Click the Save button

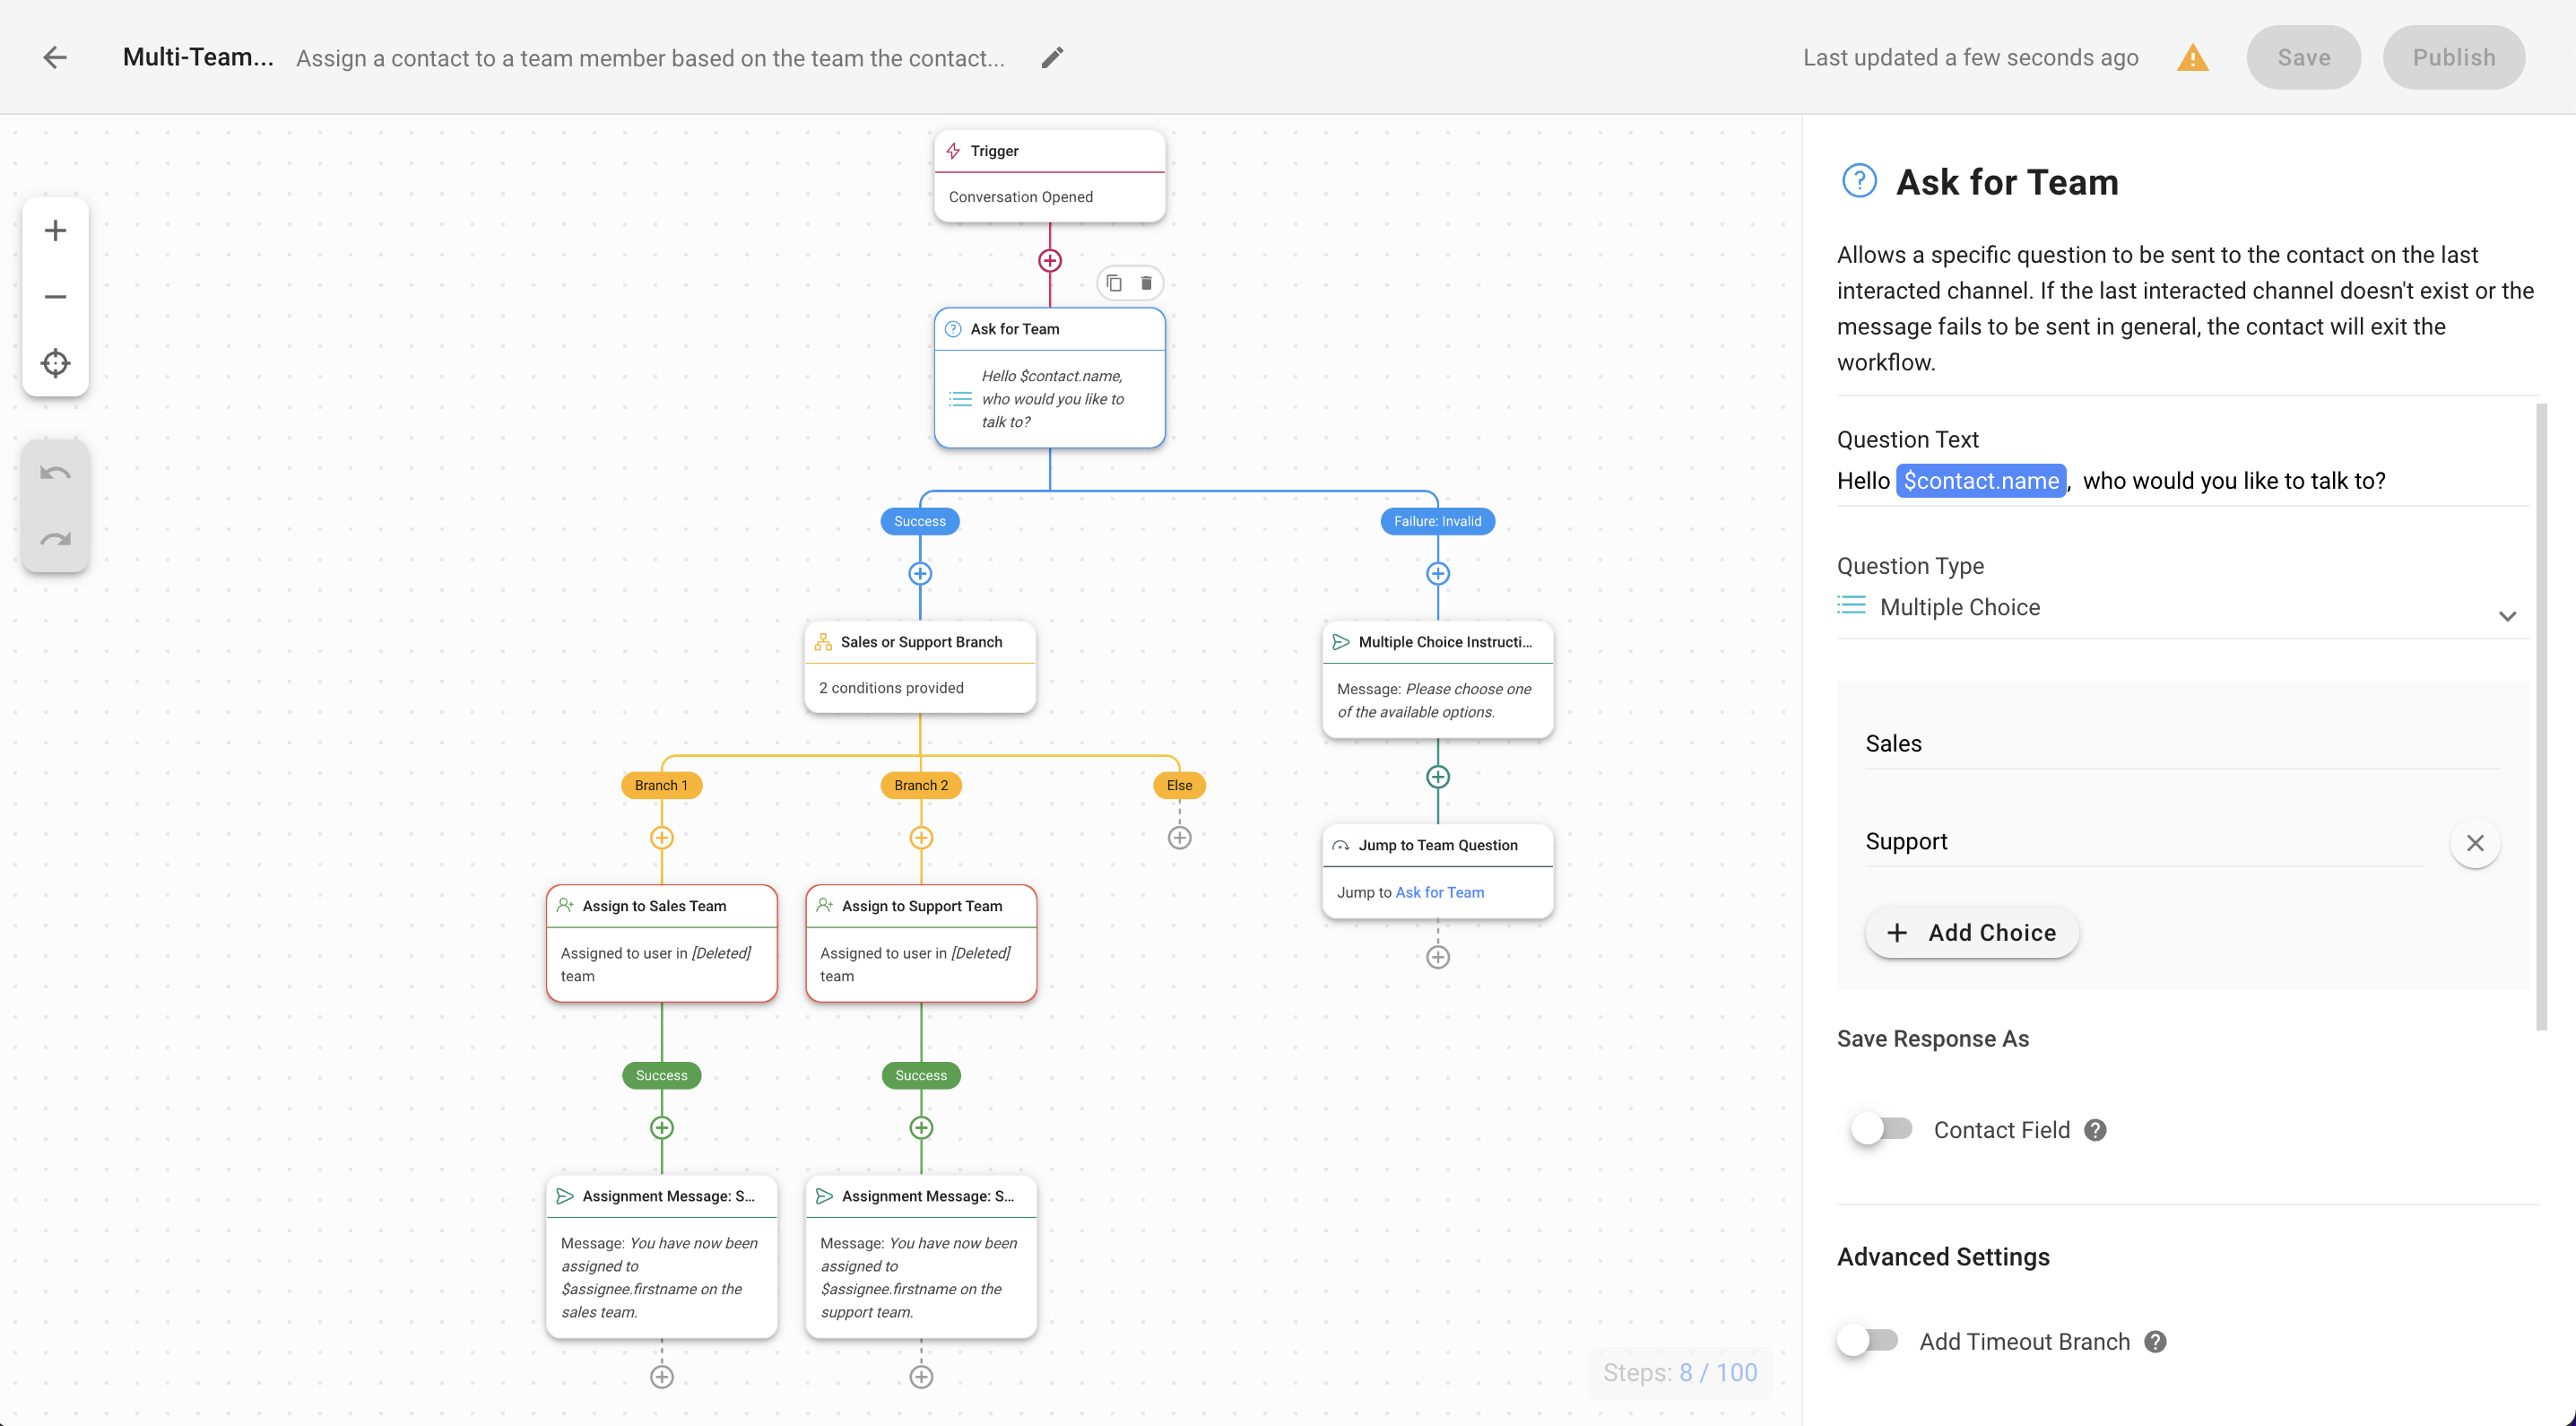[2303, 58]
